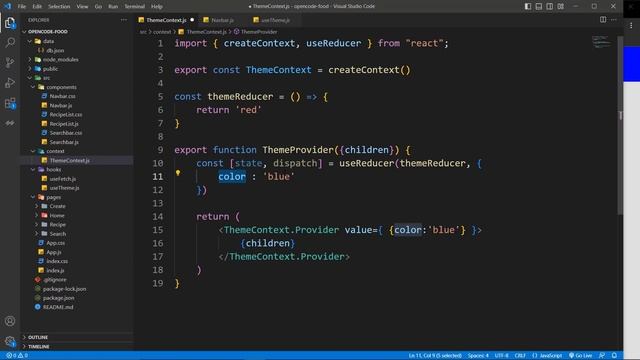Image resolution: width=640 pixels, height=360 pixels.
Task: Open the Search view in activity bar
Action: pos(10,42)
